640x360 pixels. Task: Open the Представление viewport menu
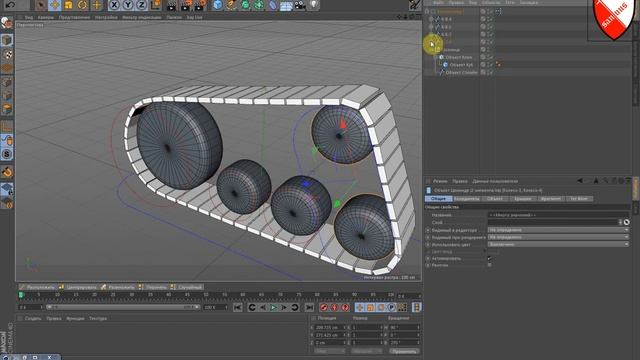coord(74,18)
